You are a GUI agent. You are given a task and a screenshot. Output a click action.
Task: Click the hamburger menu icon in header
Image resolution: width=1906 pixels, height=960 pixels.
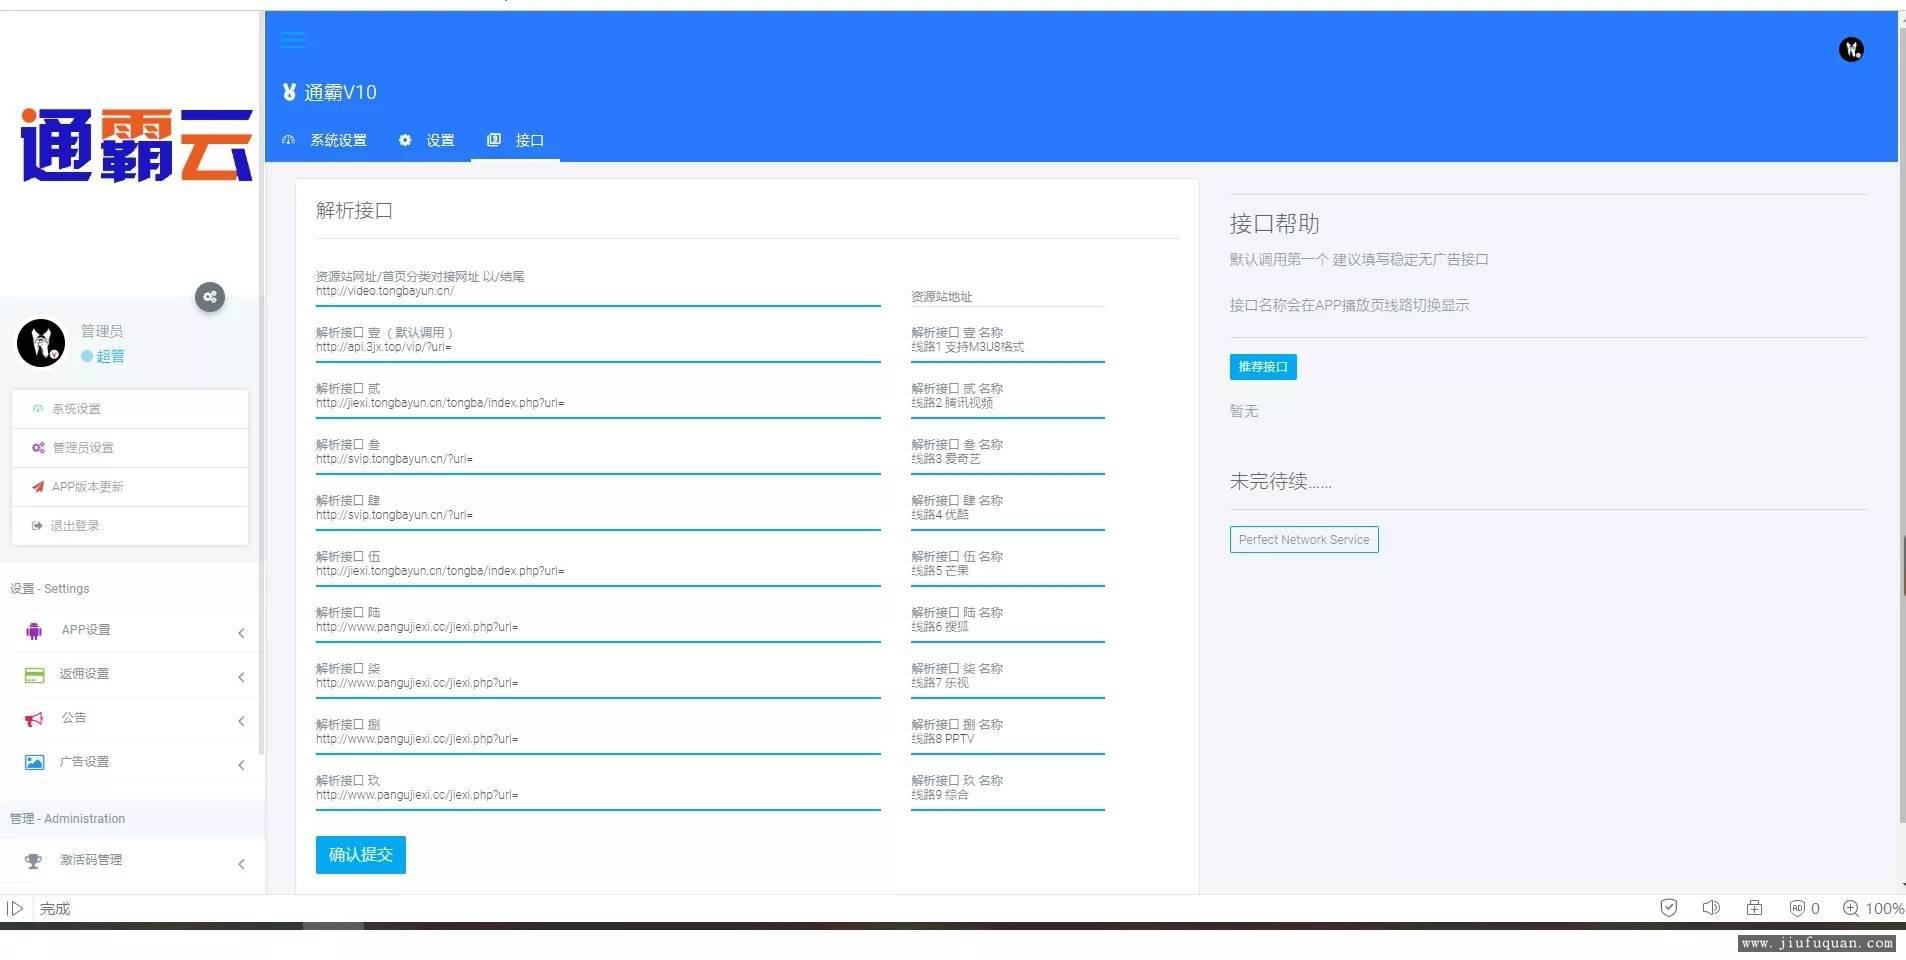click(293, 40)
